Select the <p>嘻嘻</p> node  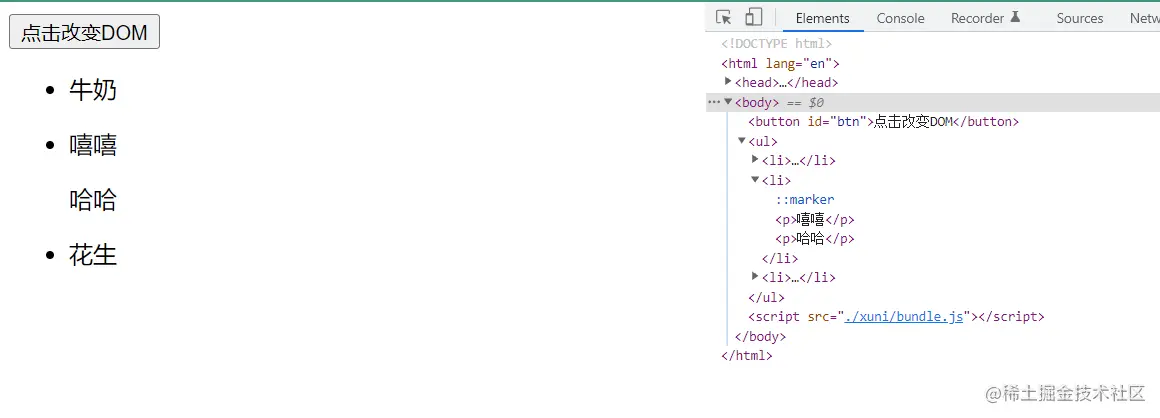pos(815,219)
